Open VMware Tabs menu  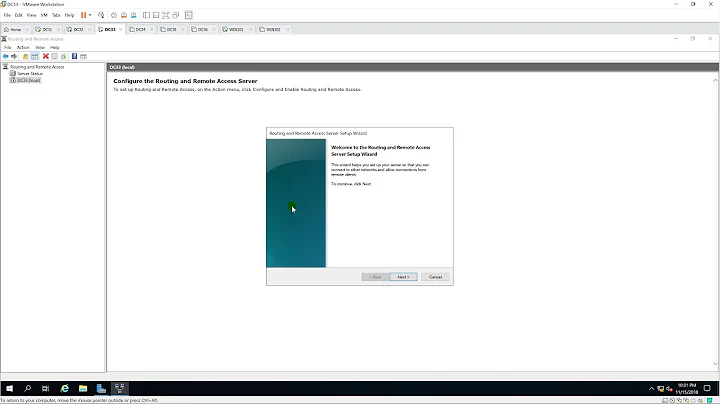pos(56,15)
